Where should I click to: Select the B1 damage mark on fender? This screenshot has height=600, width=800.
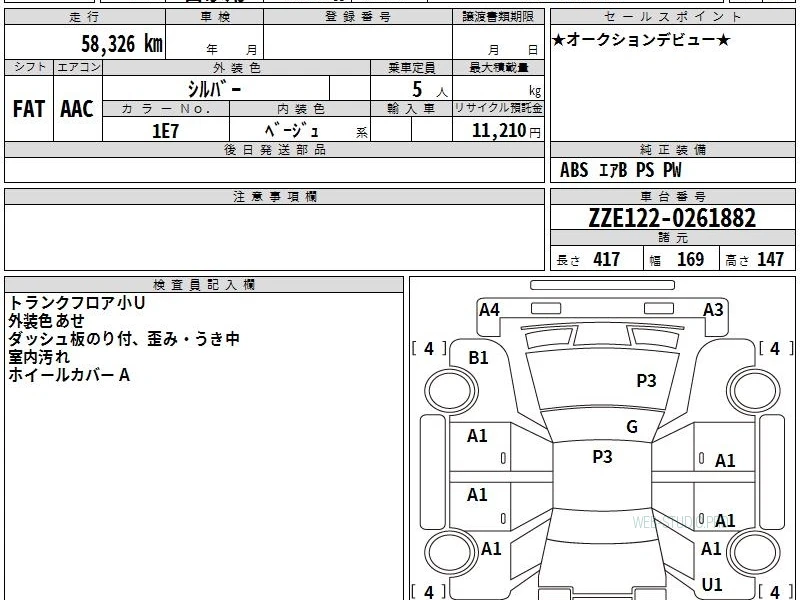pos(478,358)
